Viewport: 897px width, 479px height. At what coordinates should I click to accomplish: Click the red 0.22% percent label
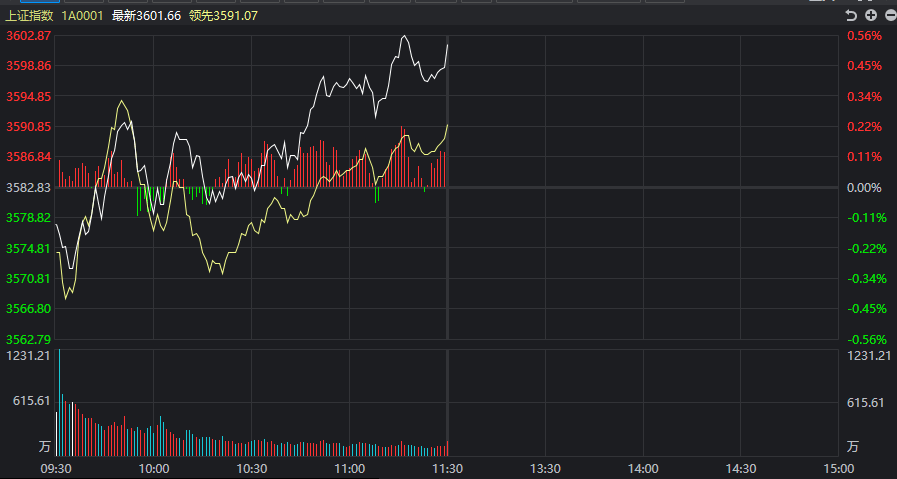[864, 126]
